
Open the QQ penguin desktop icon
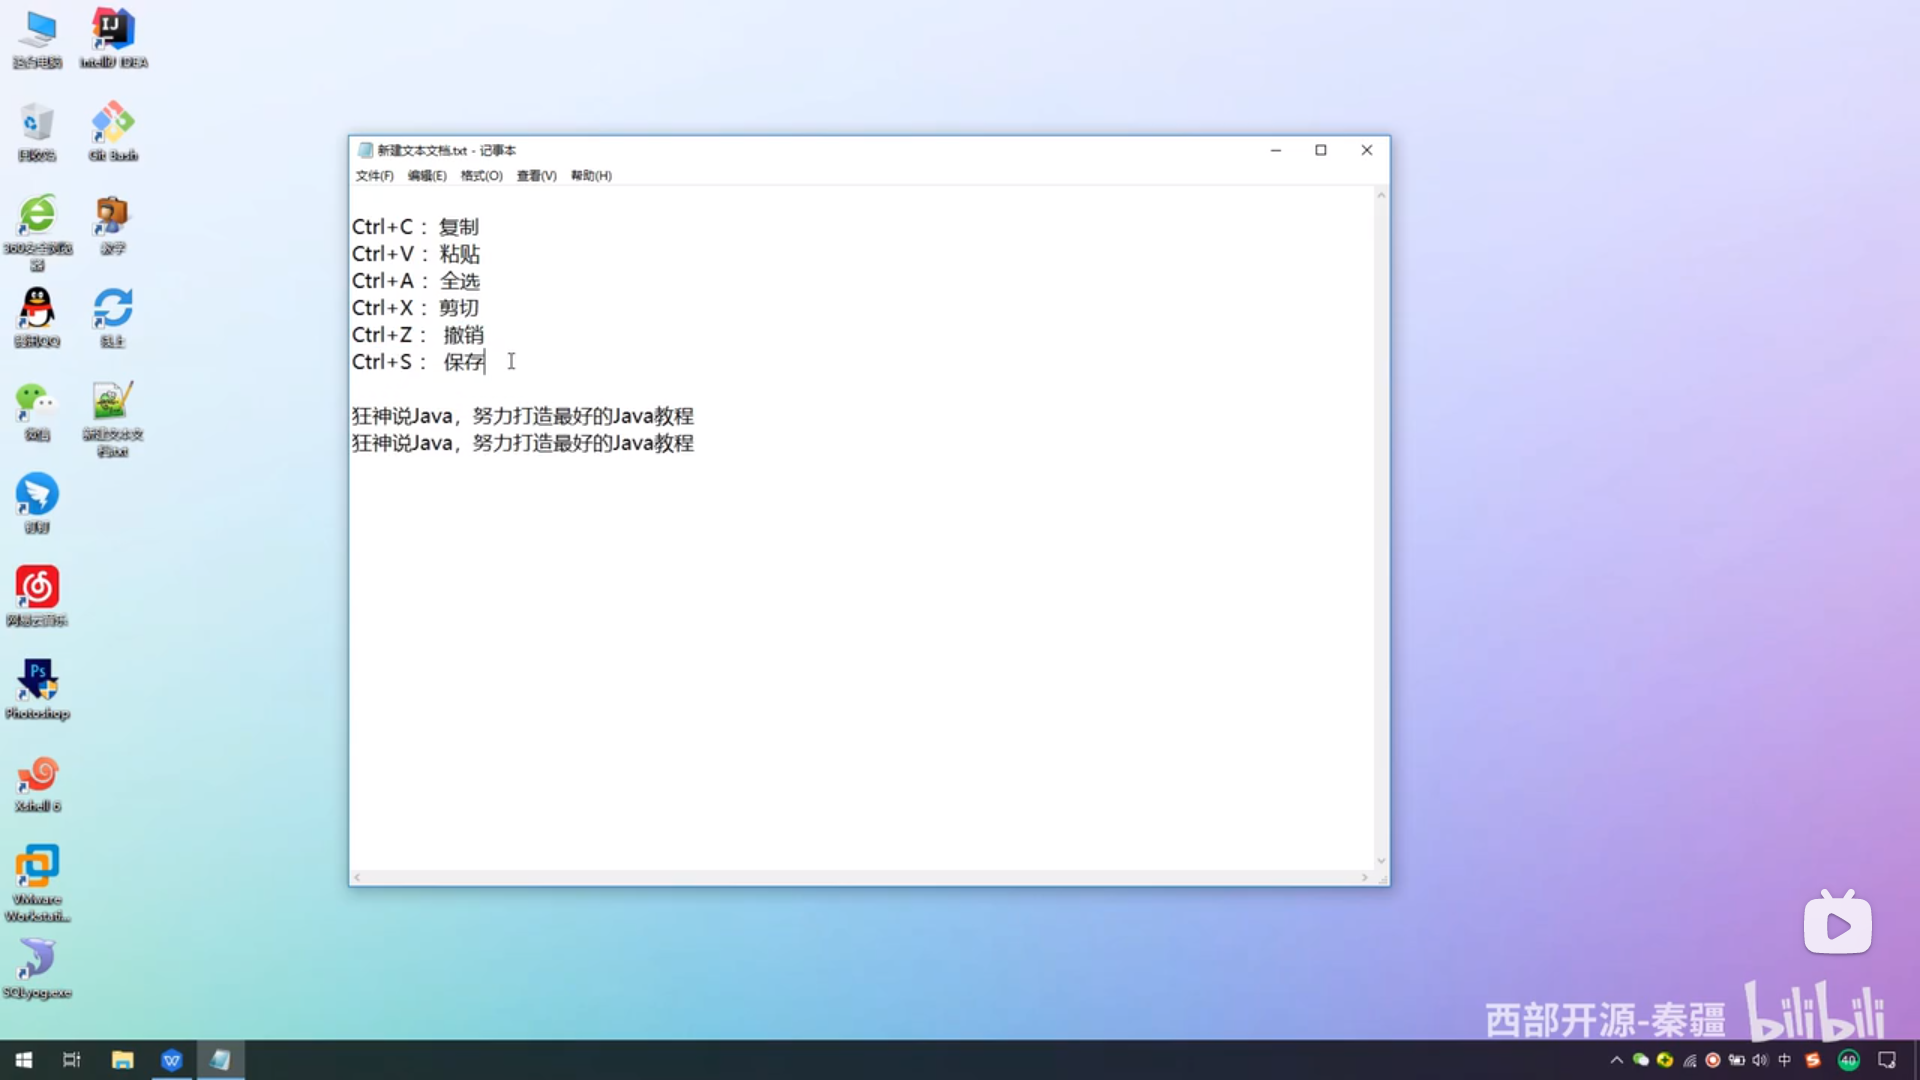click(38, 309)
